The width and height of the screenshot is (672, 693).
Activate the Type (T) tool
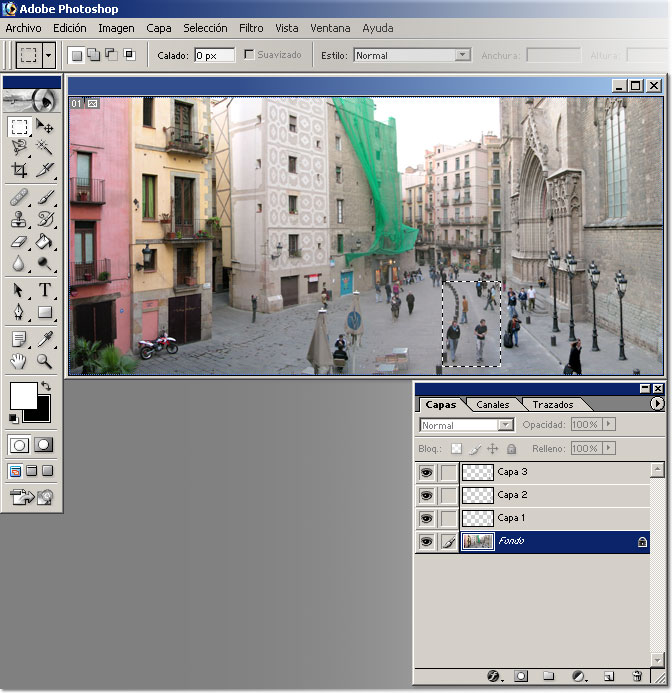coord(45,290)
